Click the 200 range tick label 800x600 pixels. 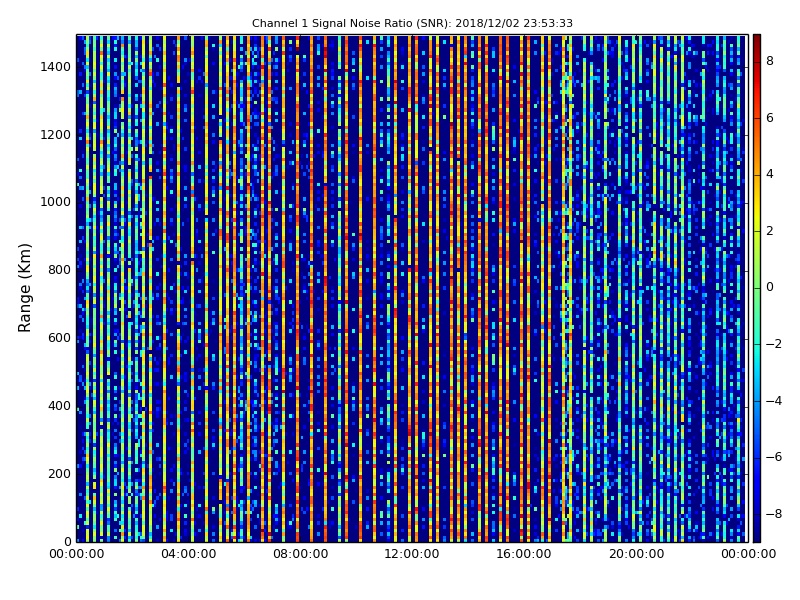click(59, 473)
